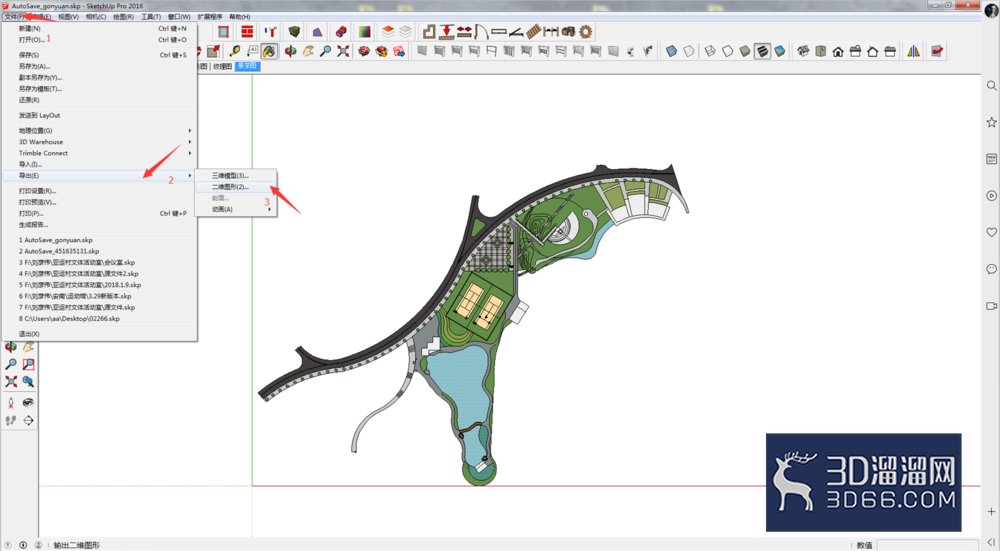Open recent file ending 02266.skp
Viewport: 1000px width, 551px height.
pyautogui.click(x=99, y=318)
